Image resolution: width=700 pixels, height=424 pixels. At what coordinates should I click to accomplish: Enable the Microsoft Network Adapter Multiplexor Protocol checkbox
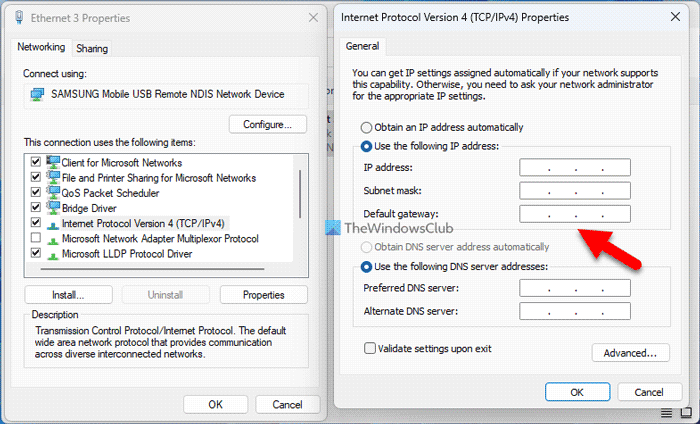coord(37,239)
